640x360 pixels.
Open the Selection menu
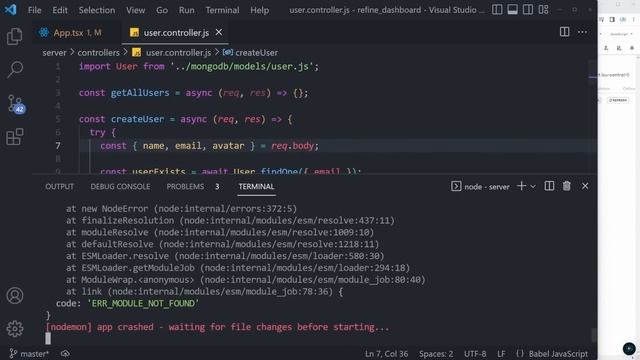[x=97, y=10]
